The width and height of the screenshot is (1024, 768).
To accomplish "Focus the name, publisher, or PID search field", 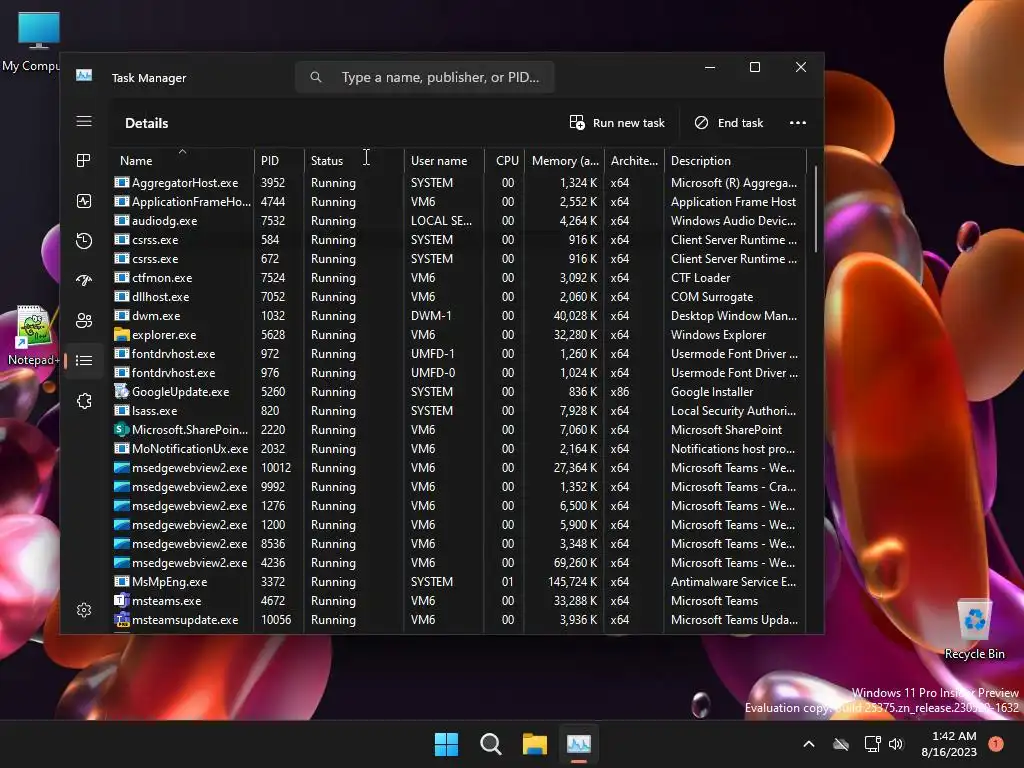I will tap(425, 77).
